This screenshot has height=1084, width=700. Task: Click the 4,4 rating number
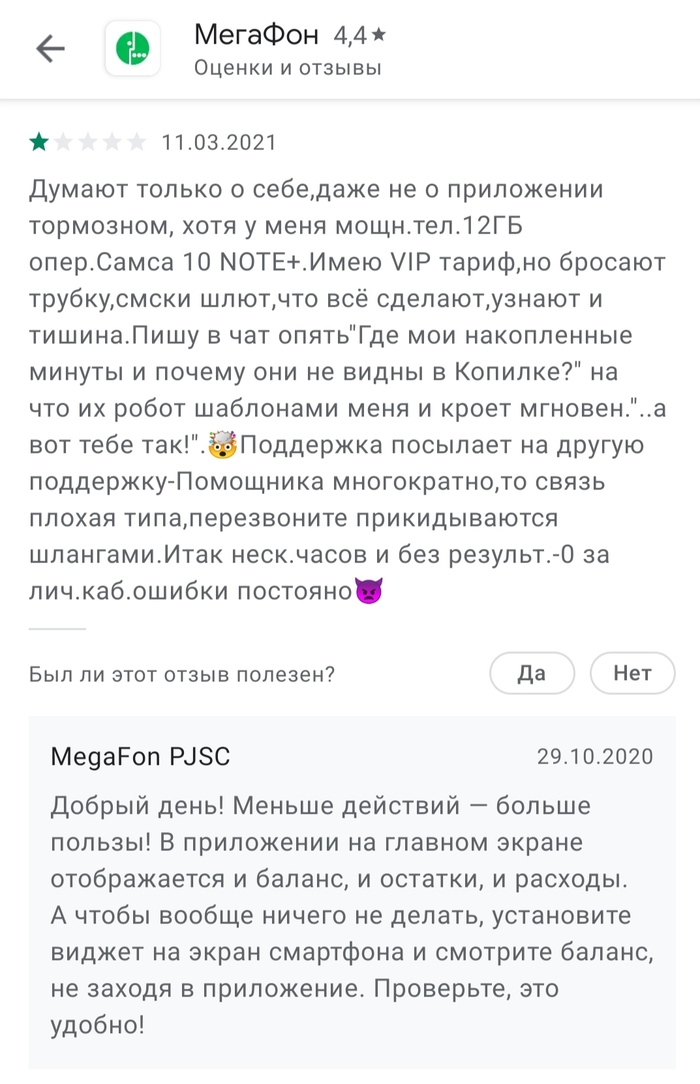[349, 36]
